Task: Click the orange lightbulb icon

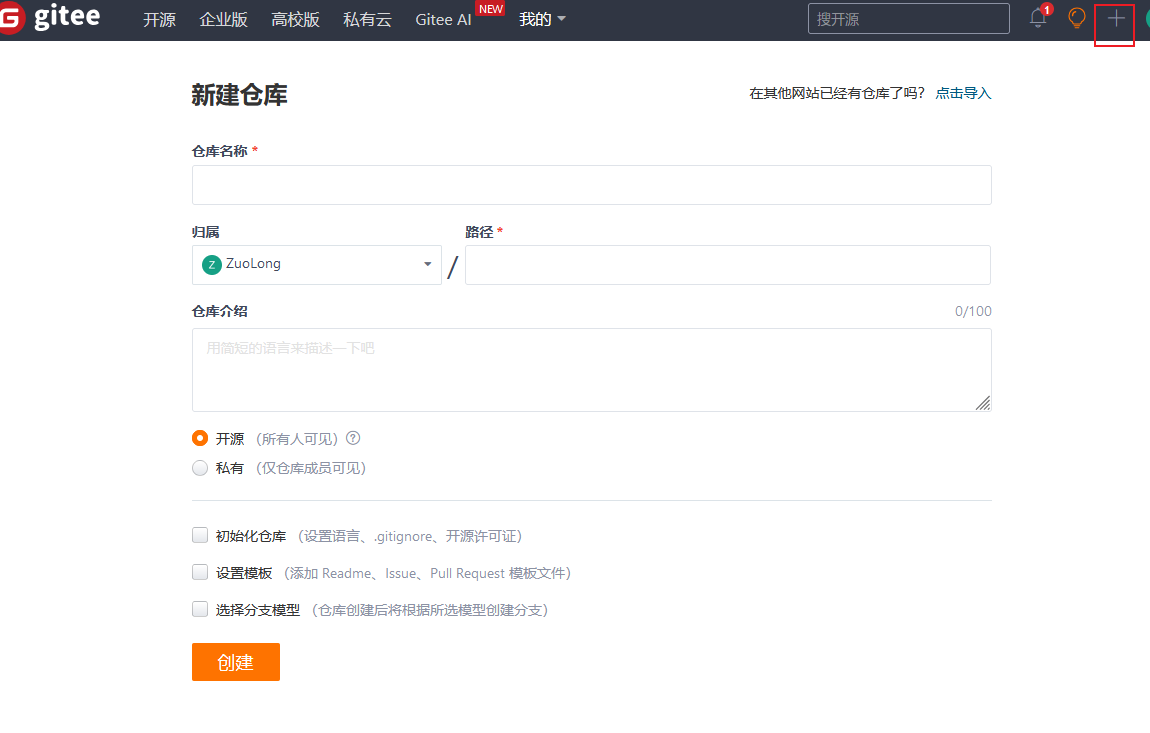Action: (x=1077, y=18)
